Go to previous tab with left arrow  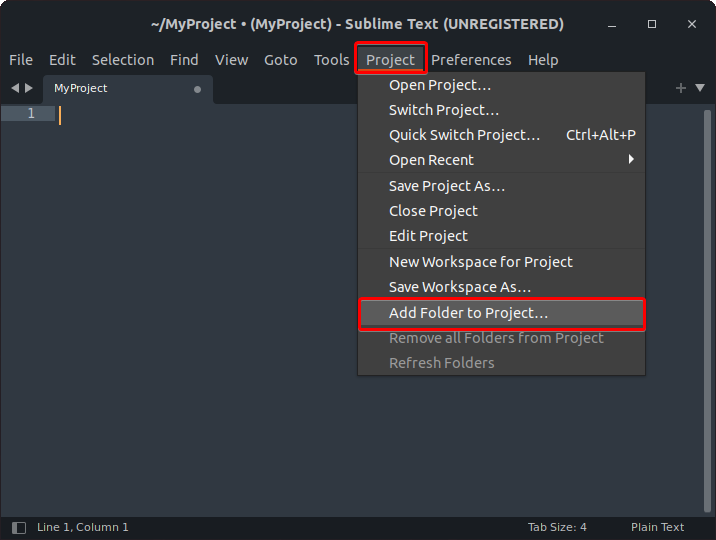point(15,88)
